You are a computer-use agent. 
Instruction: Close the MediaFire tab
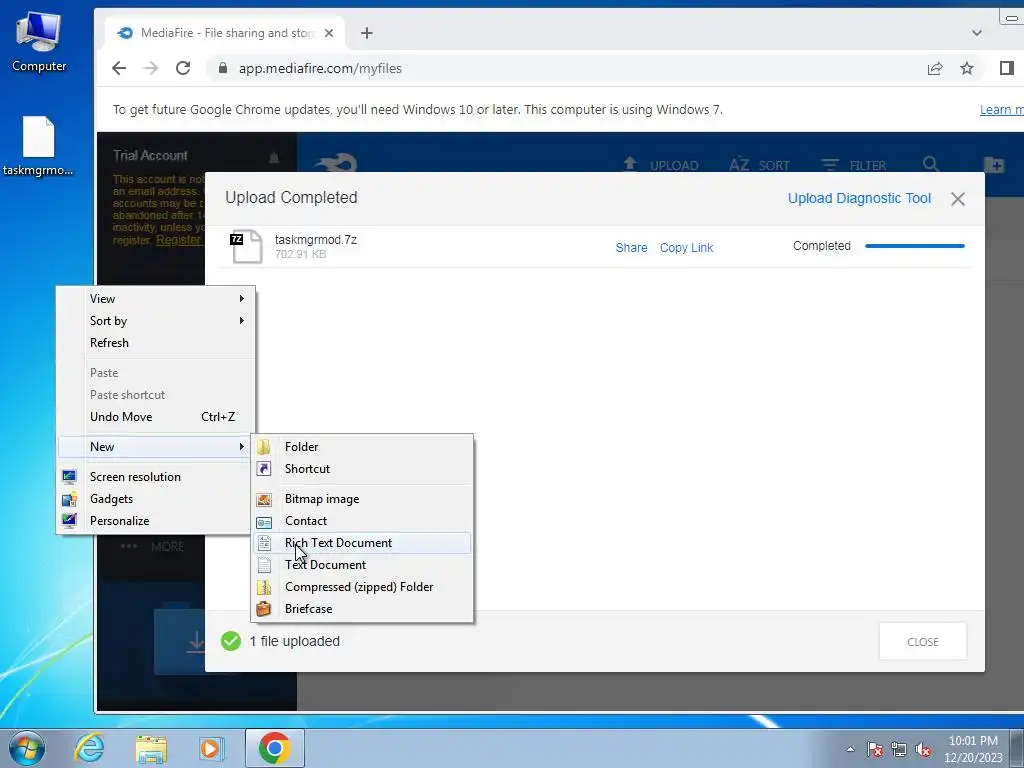(x=329, y=33)
